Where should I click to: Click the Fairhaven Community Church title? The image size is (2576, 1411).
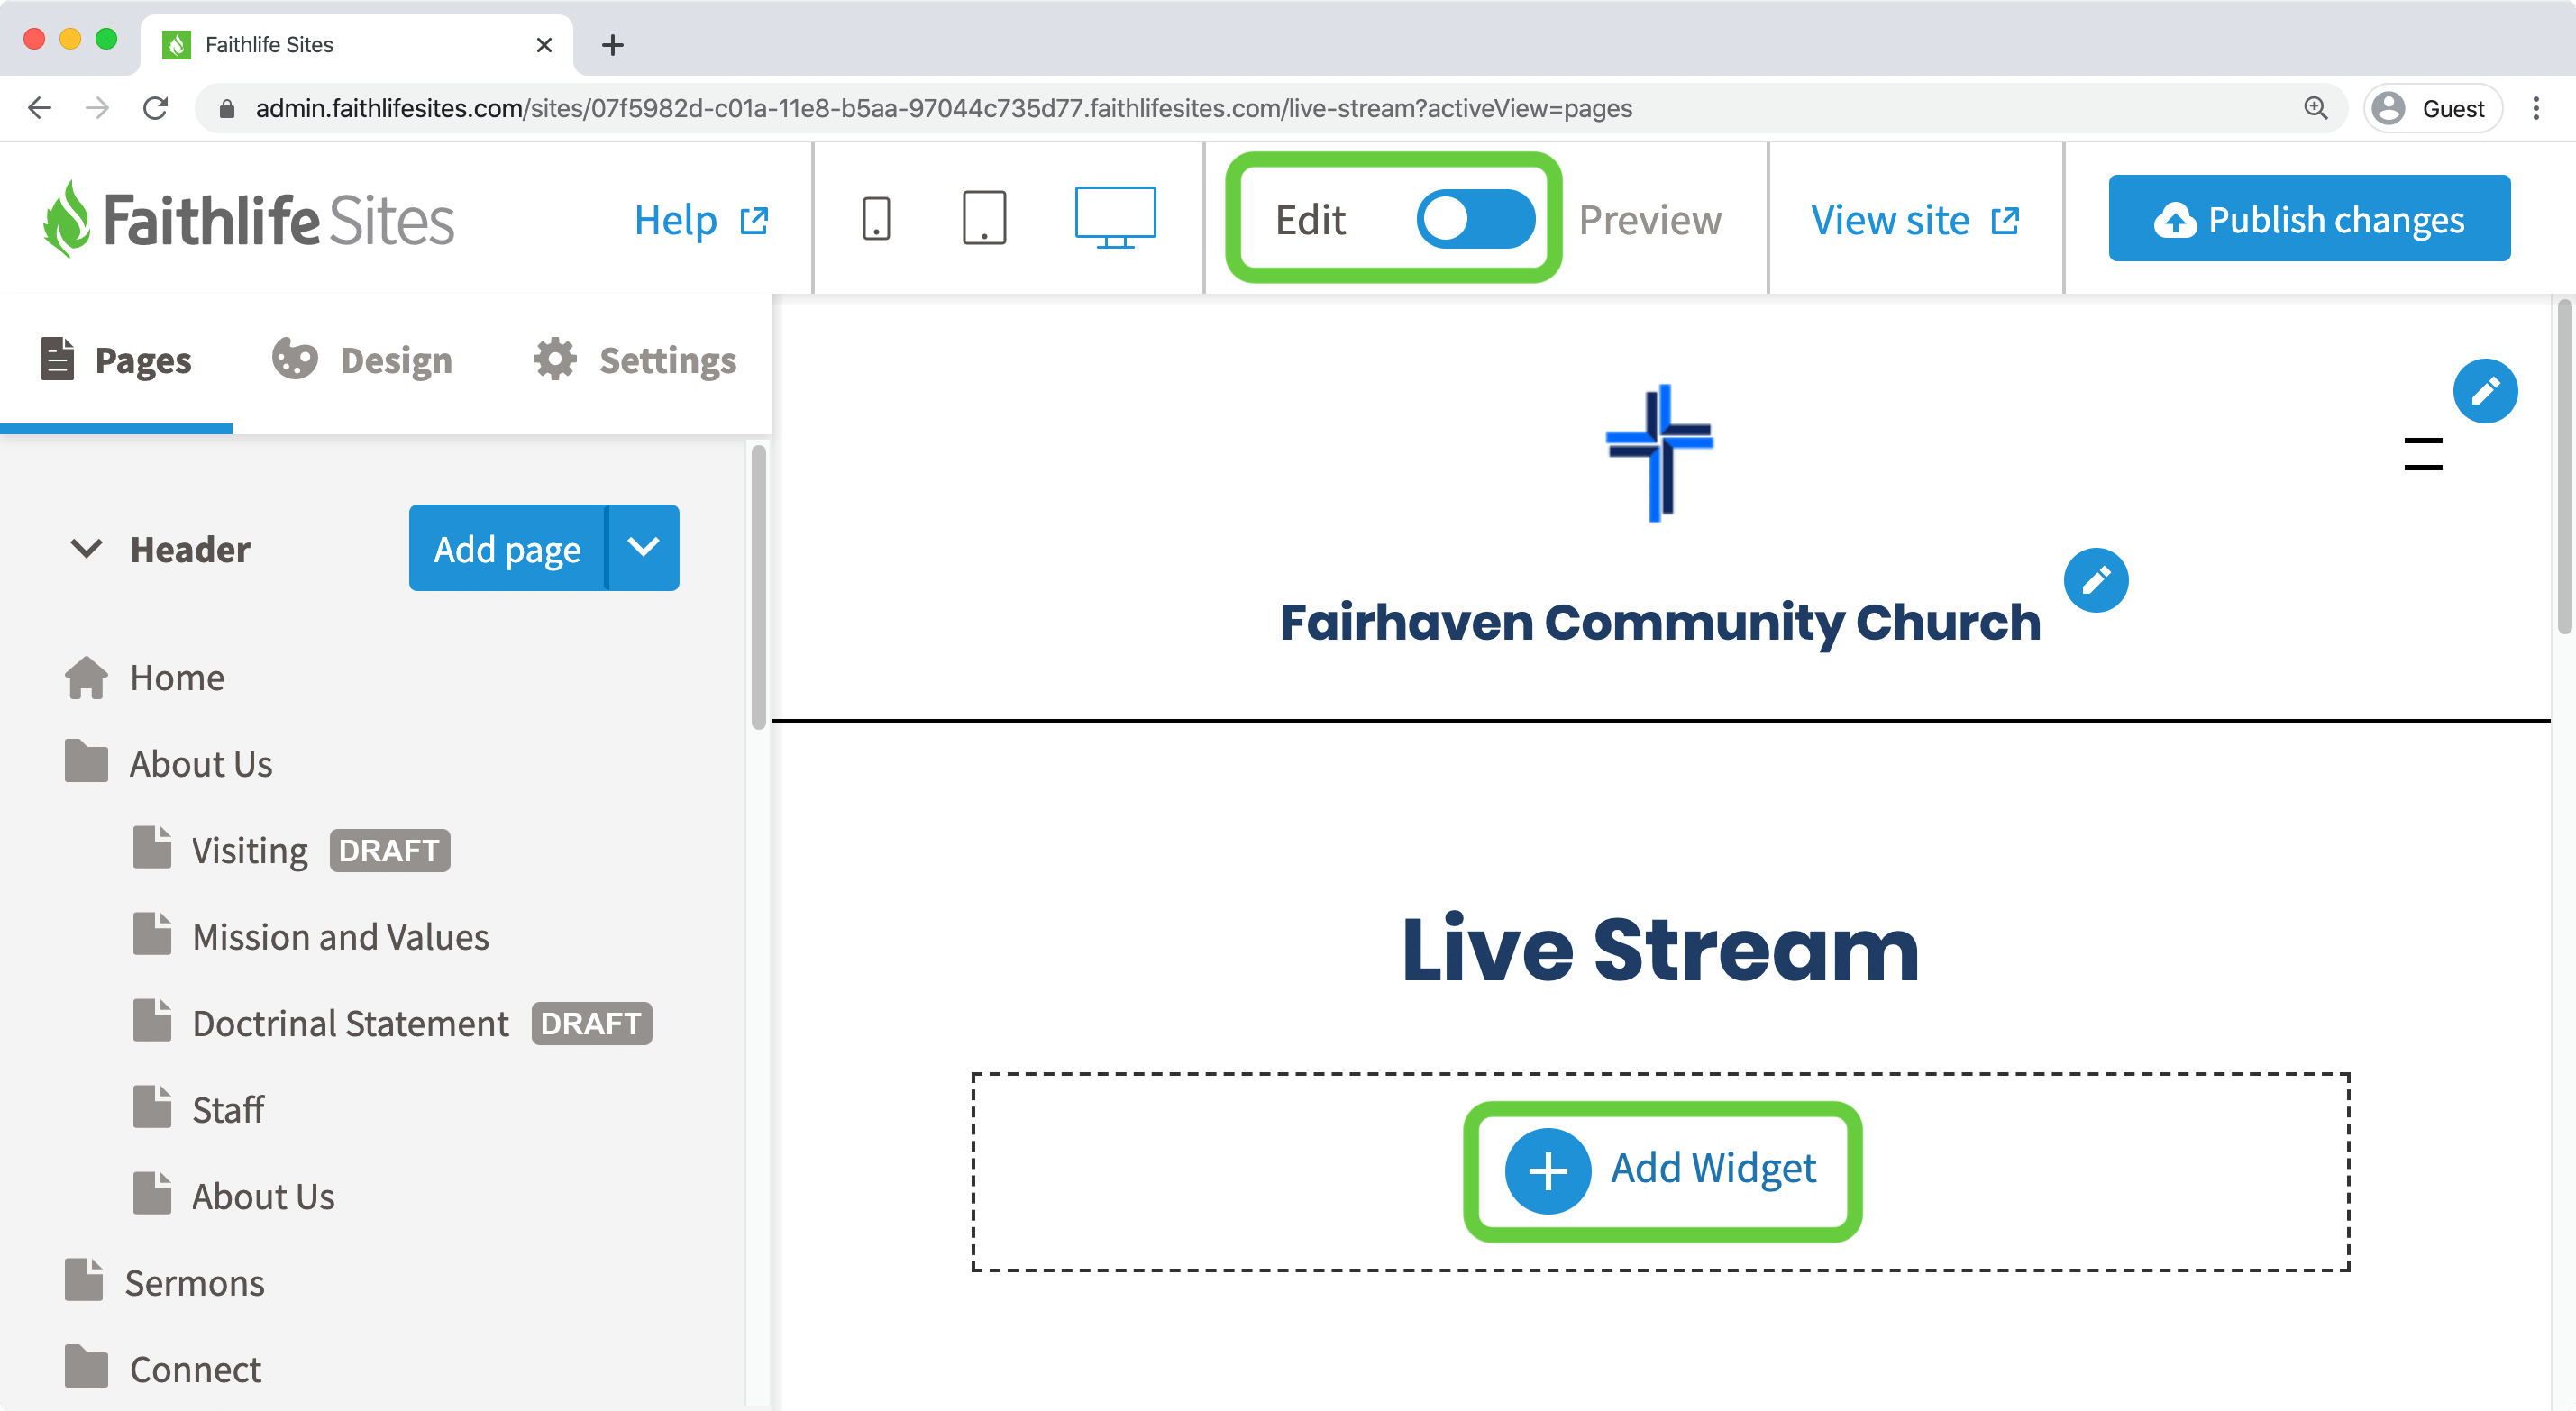(1659, 622)
